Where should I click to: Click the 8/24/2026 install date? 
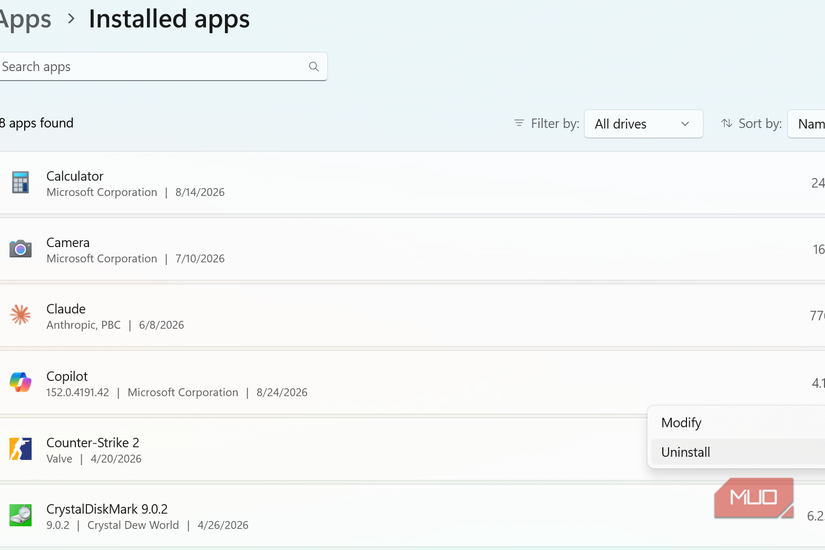coord(282,393)
